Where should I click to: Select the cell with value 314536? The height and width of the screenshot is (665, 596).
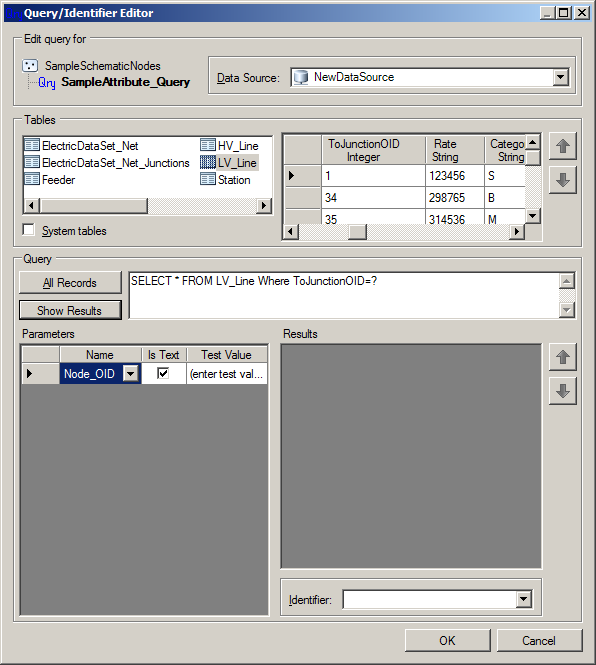pos(455,217)
